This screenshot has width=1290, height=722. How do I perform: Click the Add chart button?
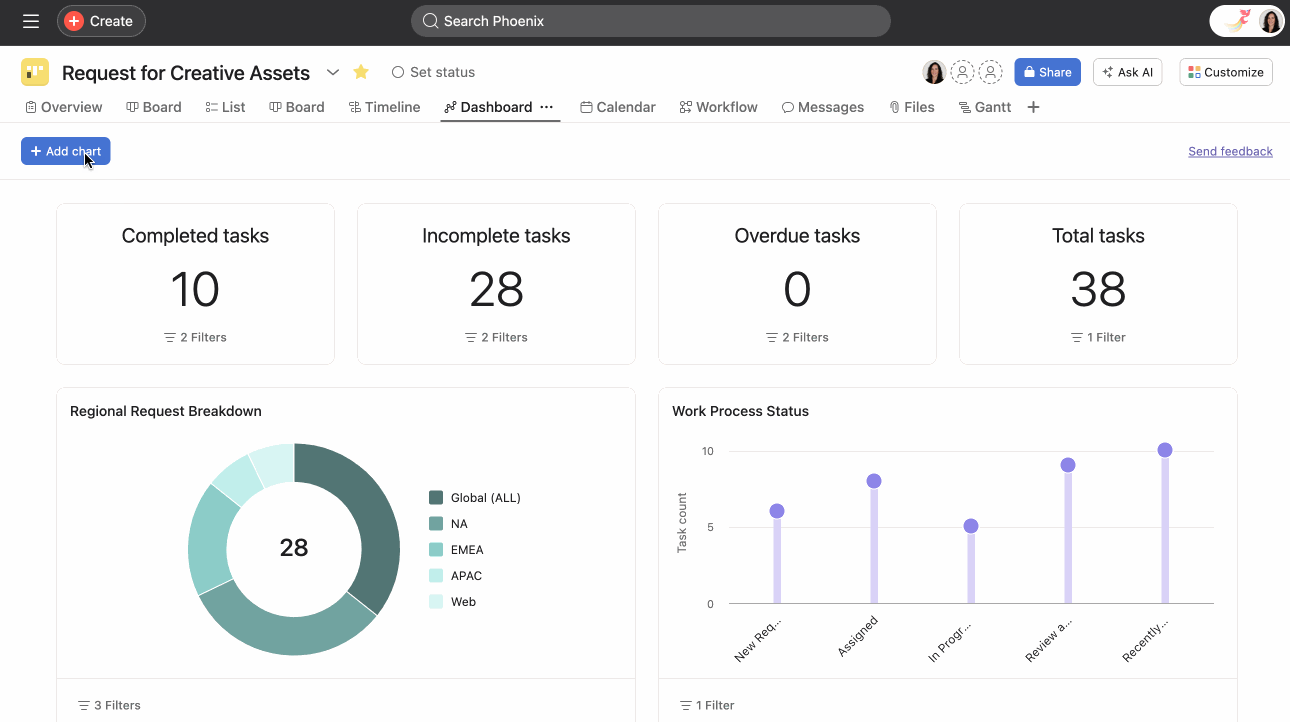(65, 151)
